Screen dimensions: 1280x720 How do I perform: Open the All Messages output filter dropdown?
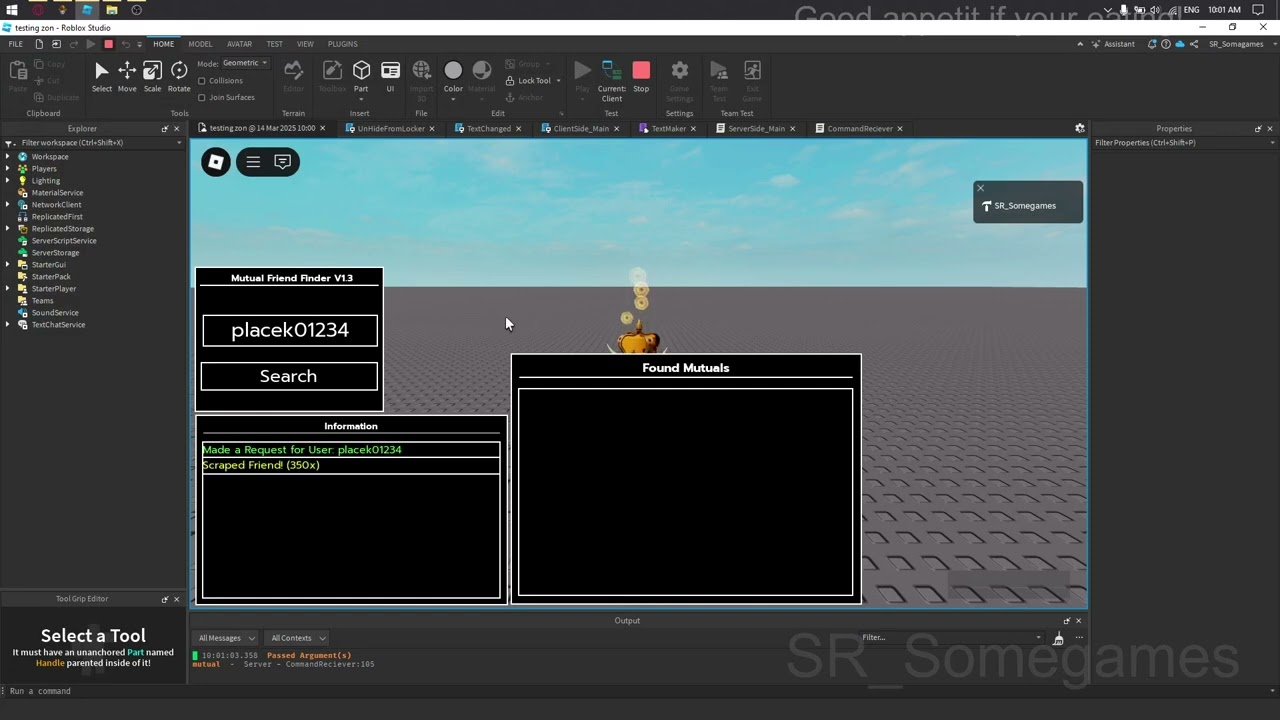pos(226,638)
